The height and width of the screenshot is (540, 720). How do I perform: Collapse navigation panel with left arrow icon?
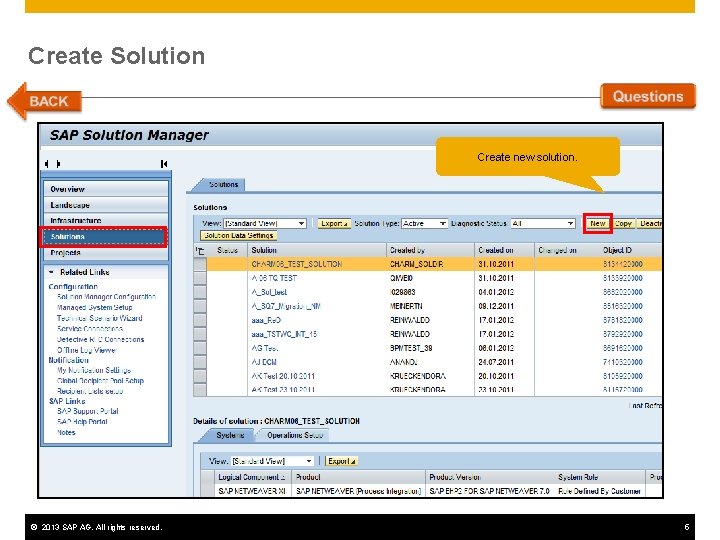point(47,163)
